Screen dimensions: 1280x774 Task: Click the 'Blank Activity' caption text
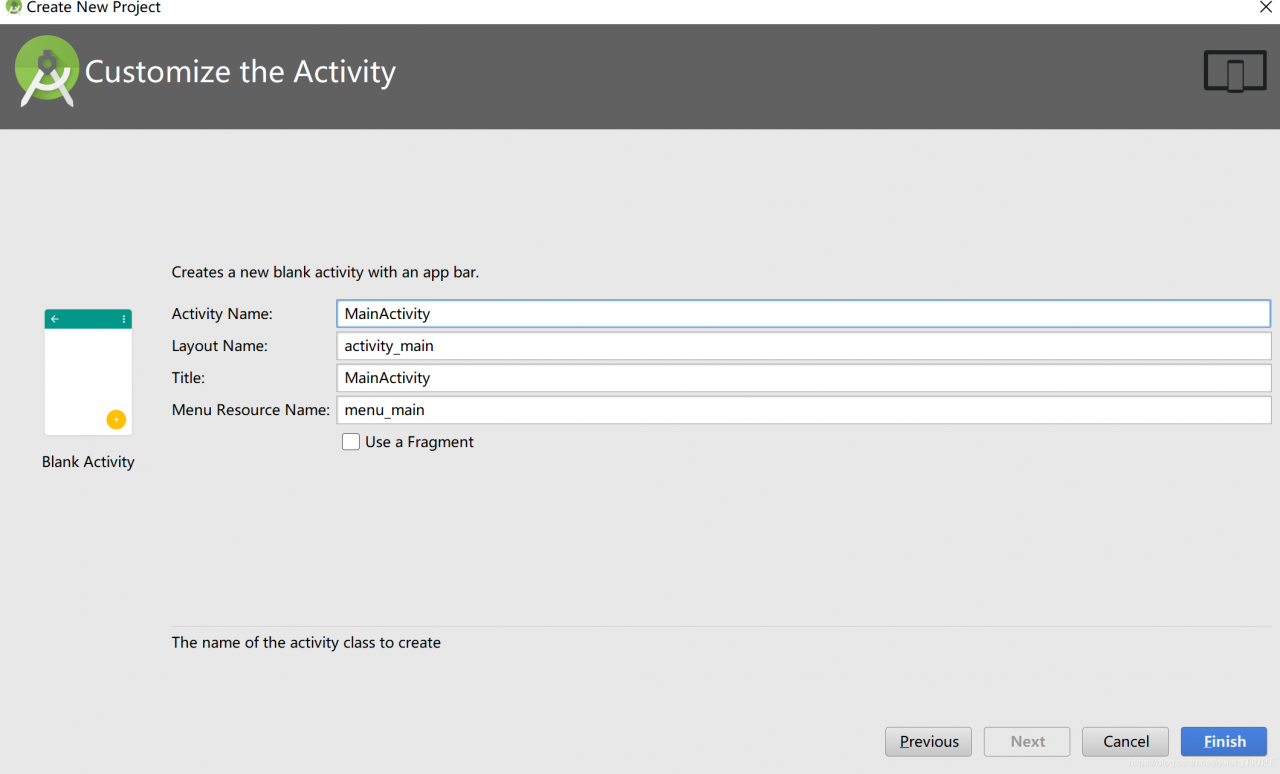pos(88,462)
